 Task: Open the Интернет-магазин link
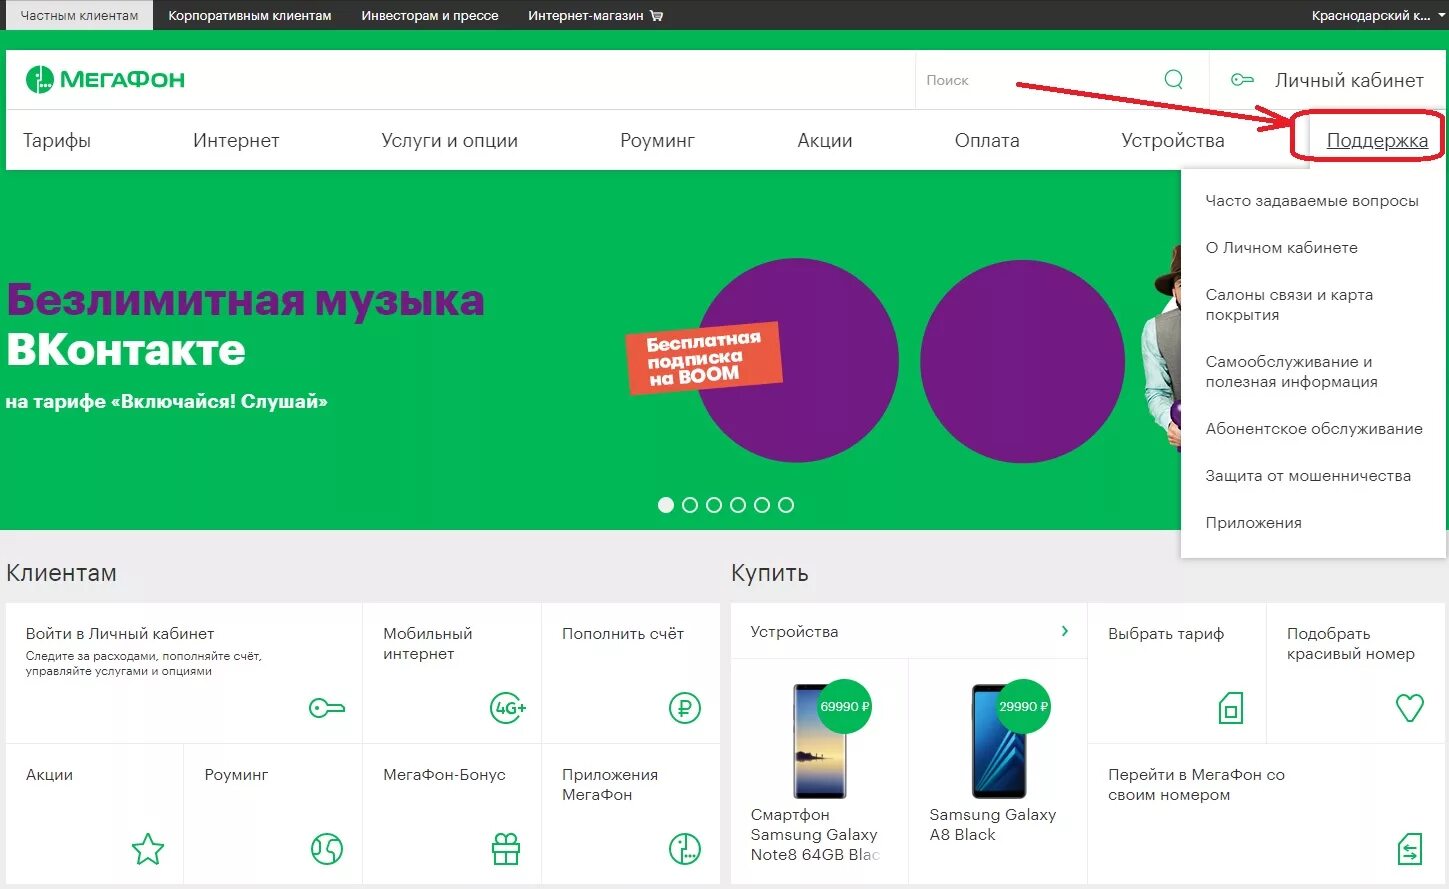pyautogui.click(x=586, y=16)
